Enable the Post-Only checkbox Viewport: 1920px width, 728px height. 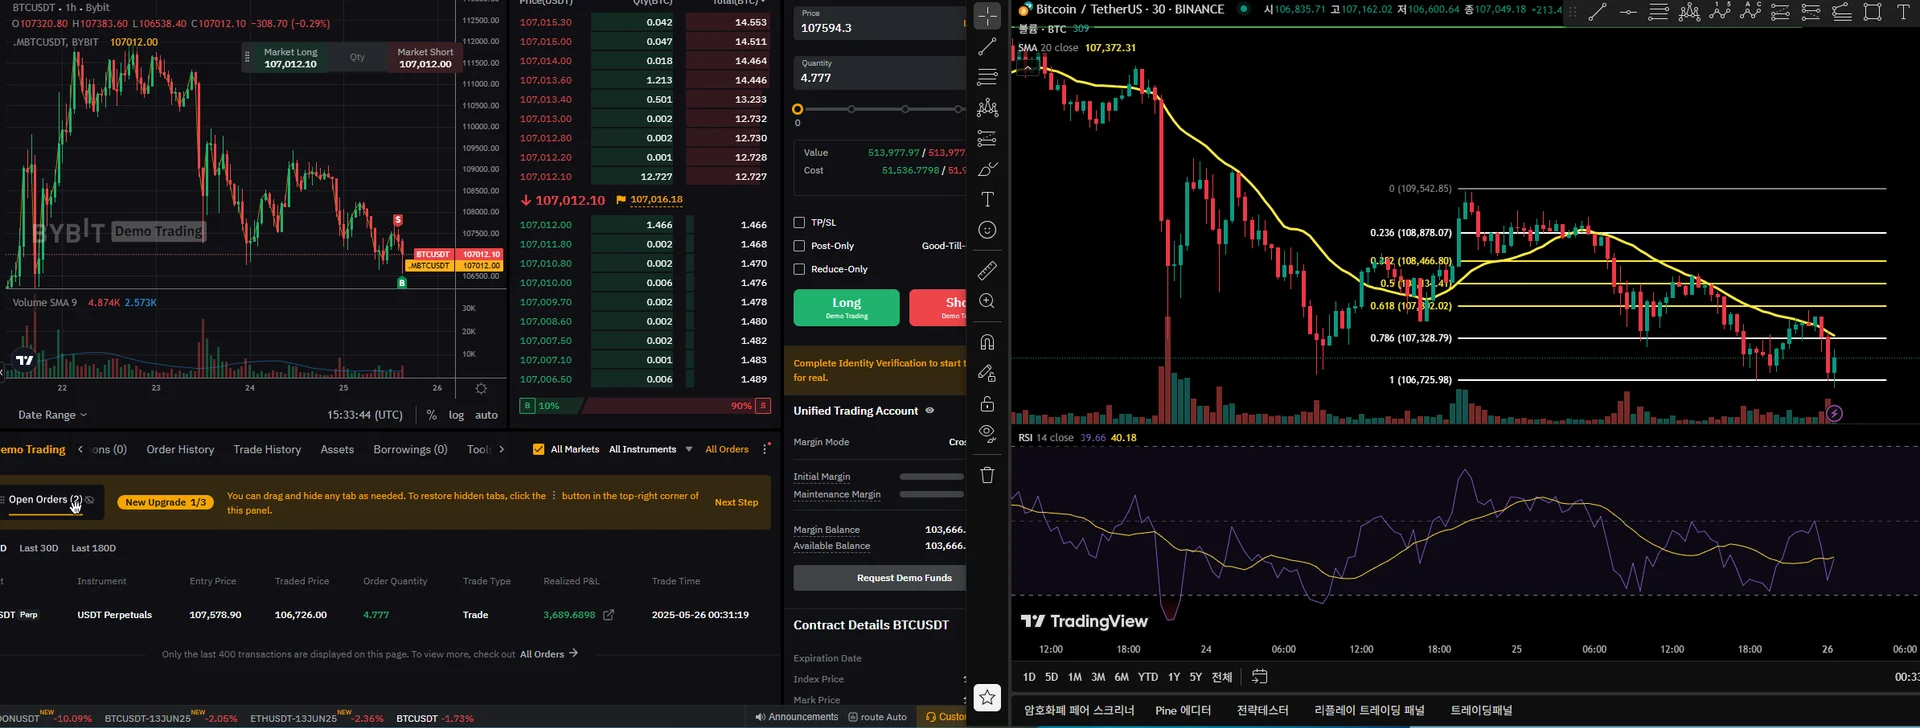[x=799, y=246]
